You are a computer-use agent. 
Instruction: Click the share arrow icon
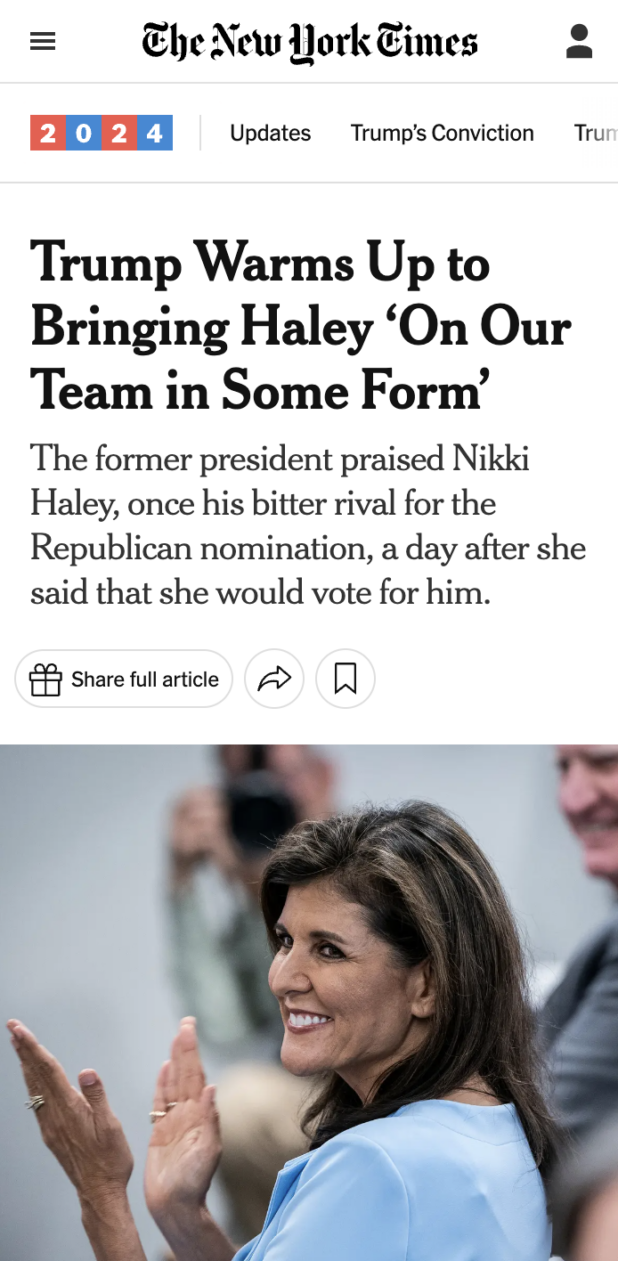[x=274, y=680]
